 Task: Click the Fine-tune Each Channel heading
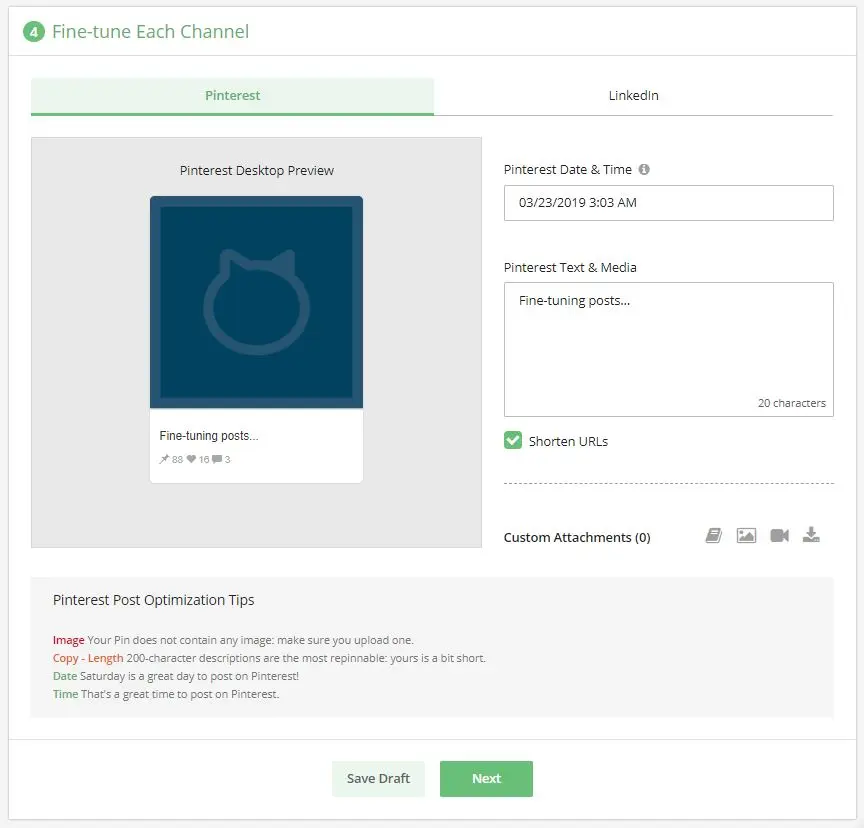pyautogui.click(x=150, y=32)
